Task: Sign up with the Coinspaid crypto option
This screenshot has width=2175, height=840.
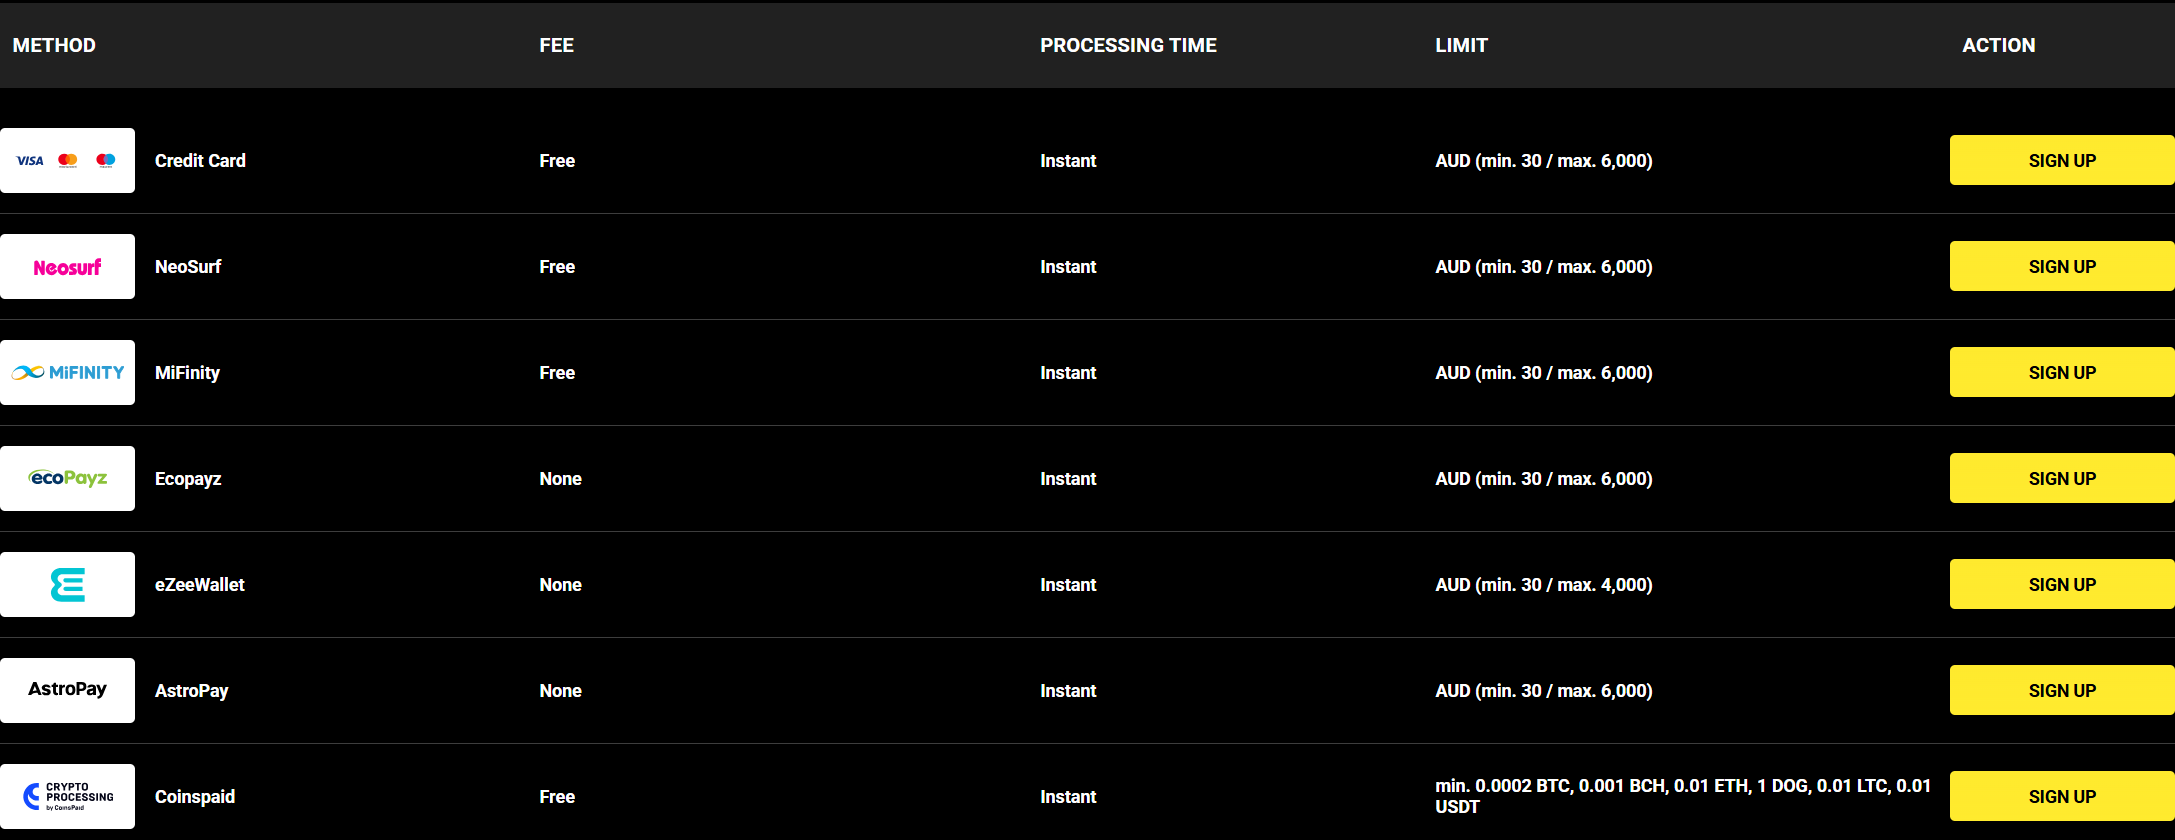Action: (2061, 797)
